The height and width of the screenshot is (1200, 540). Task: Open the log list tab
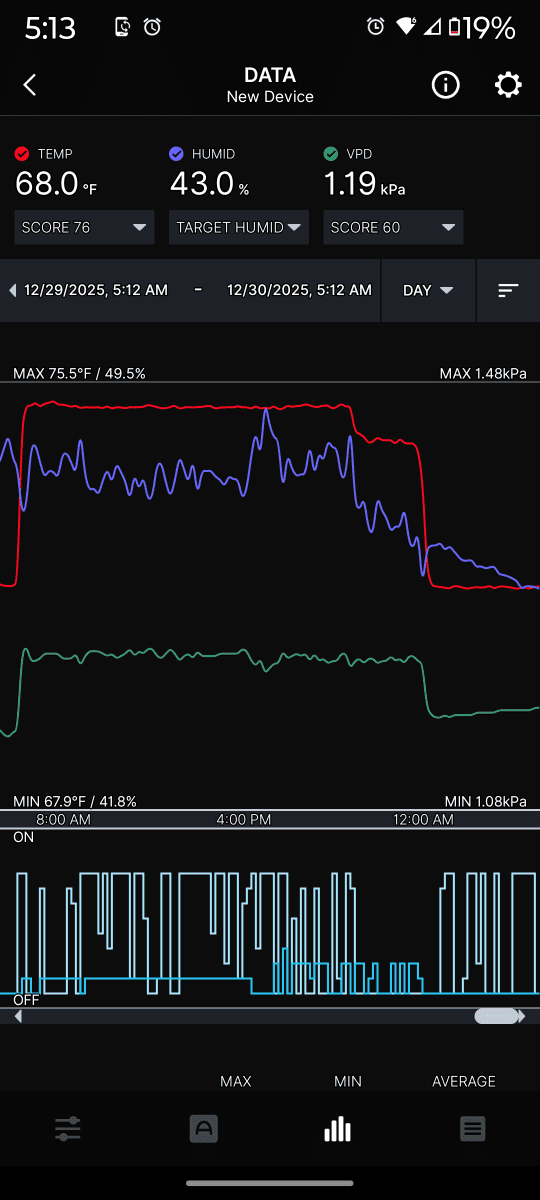click(473, 1129)
